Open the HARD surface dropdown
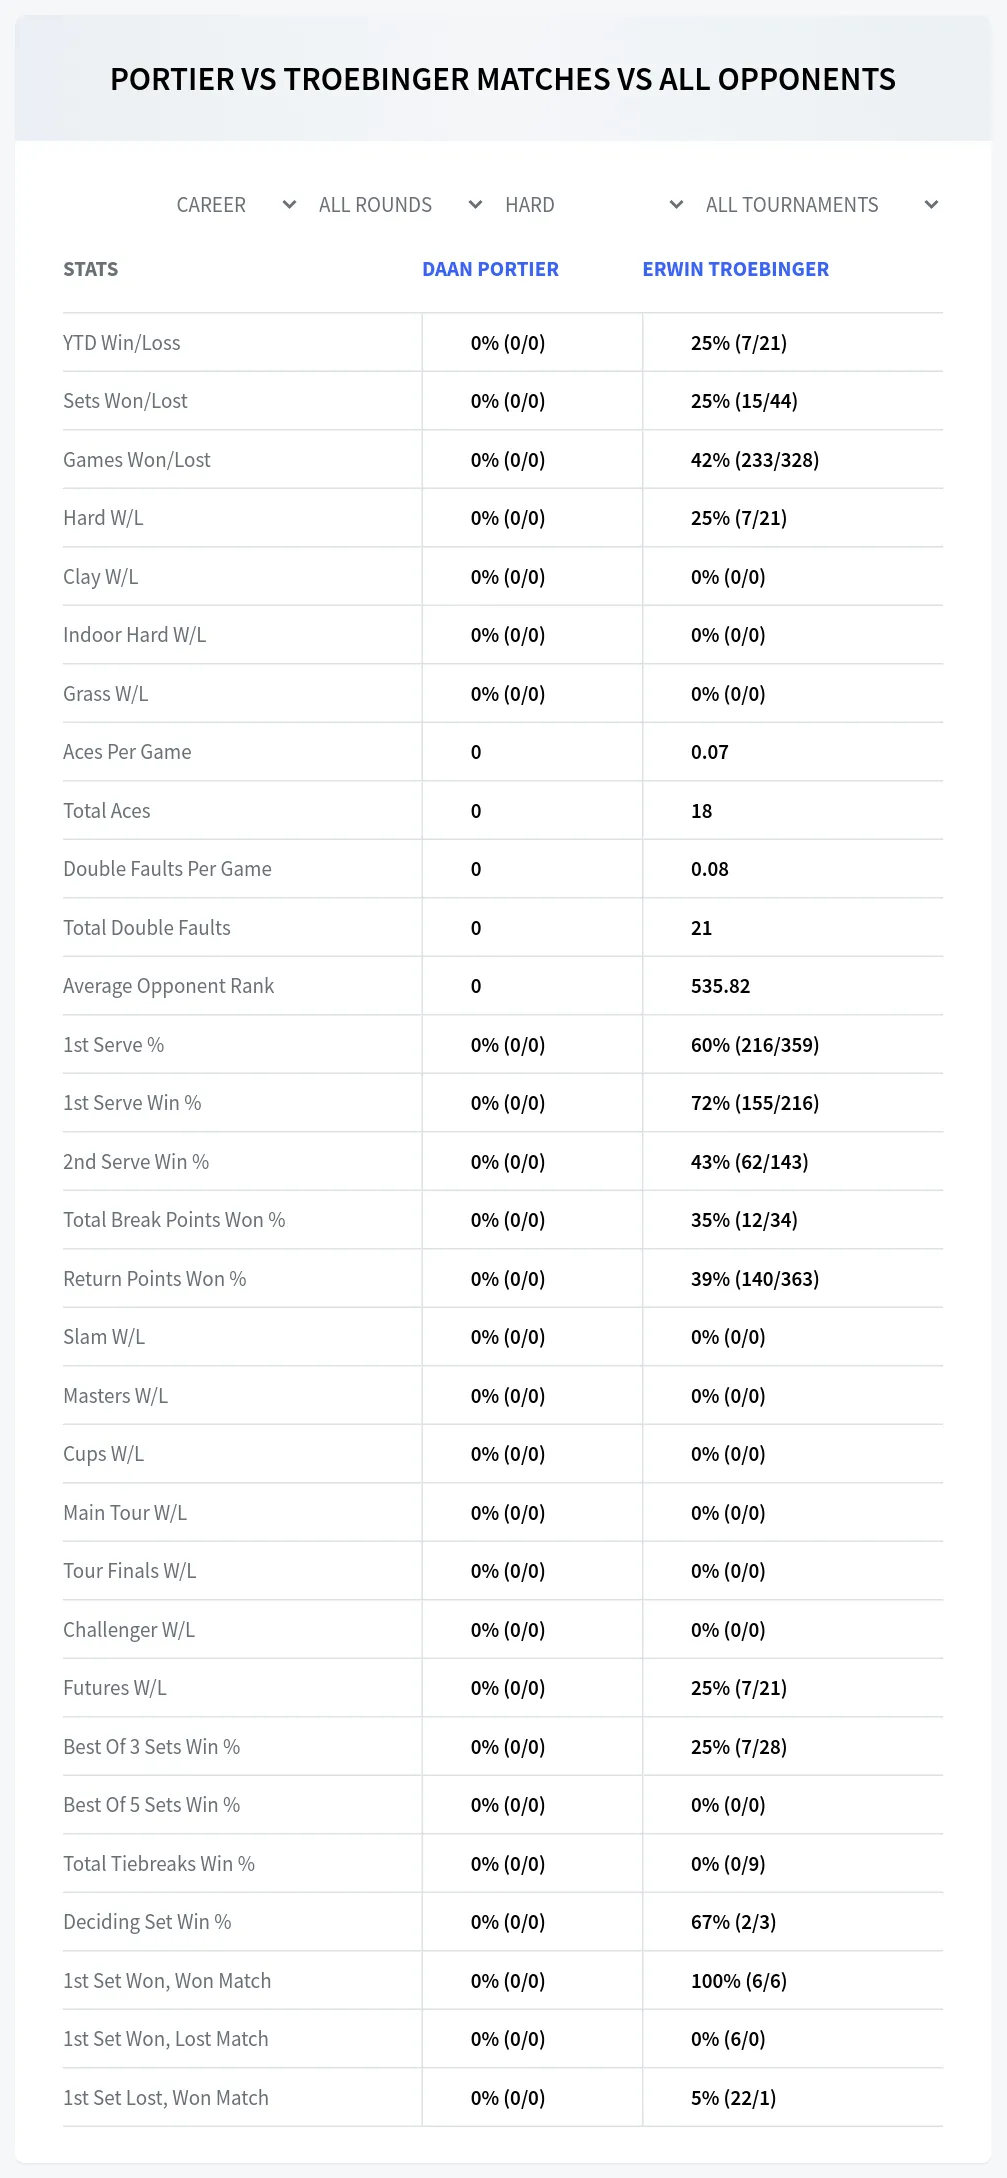 click(x=594, y=205)
